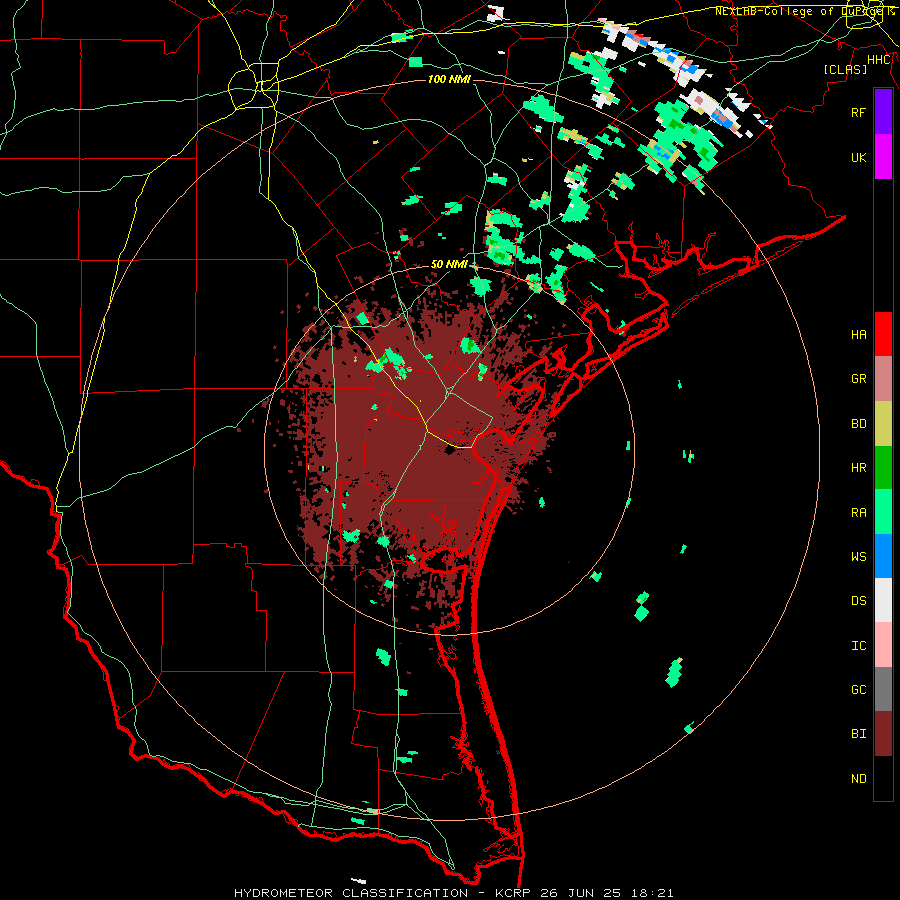
Task: Click the GC legend label
Action: [858, 690]
